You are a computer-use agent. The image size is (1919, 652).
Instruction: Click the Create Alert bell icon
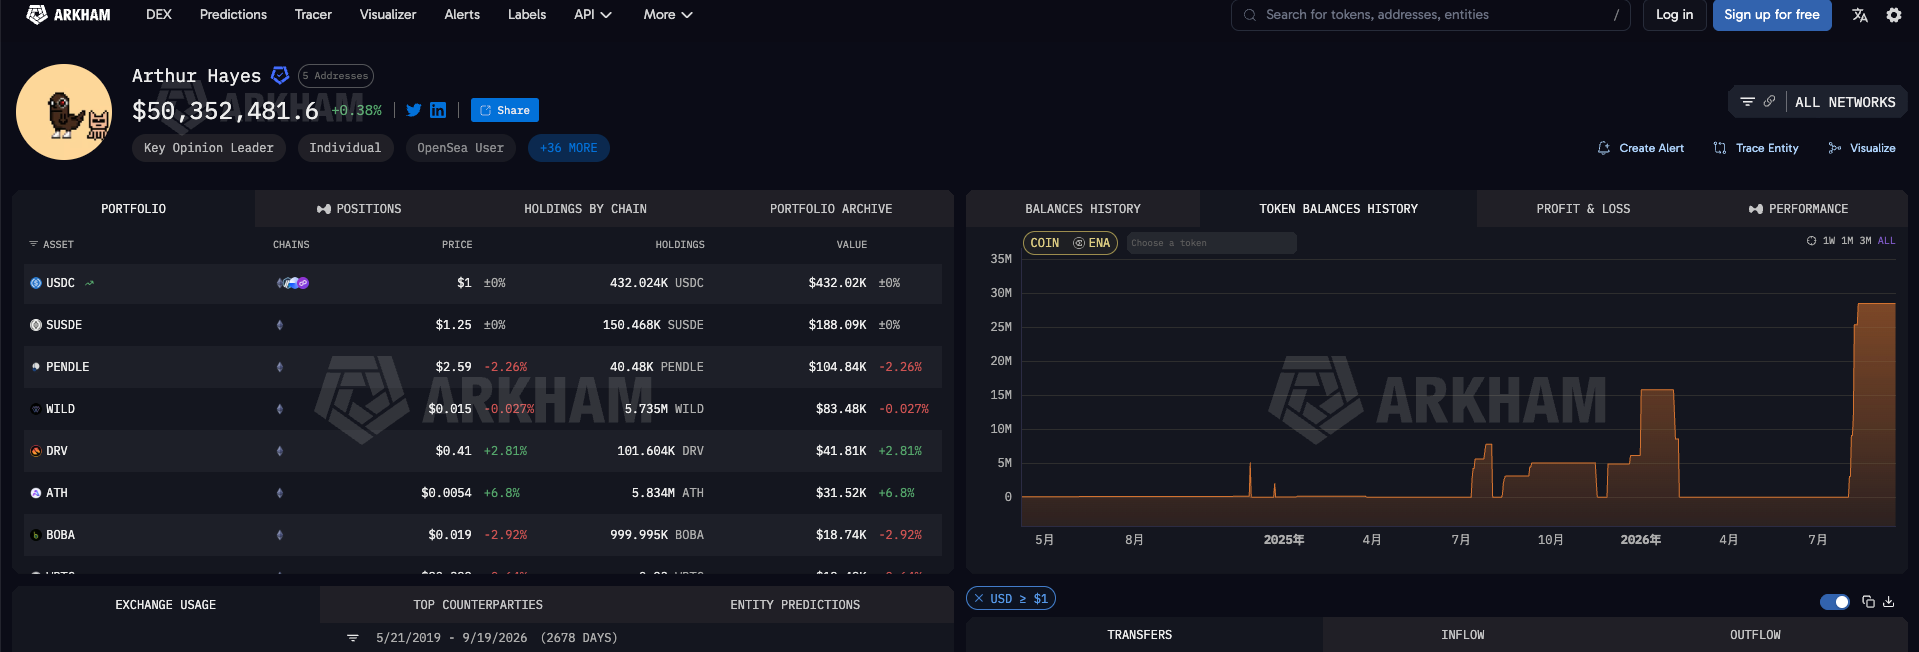[x=1604, y=148]
